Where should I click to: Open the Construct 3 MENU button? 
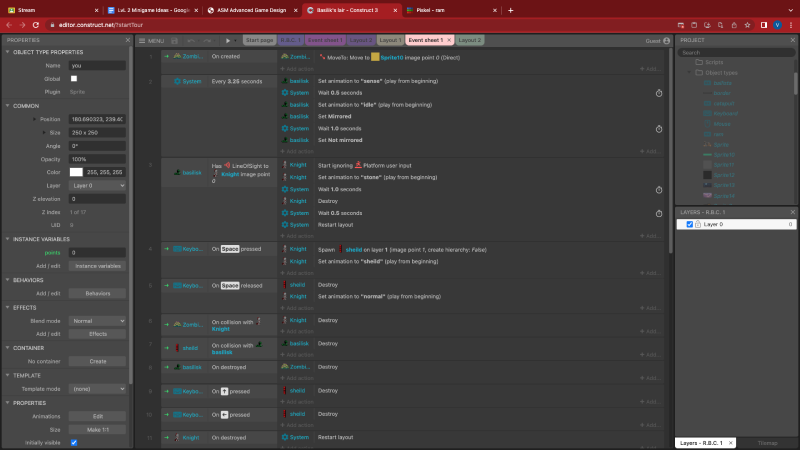(x=151, y=41)
